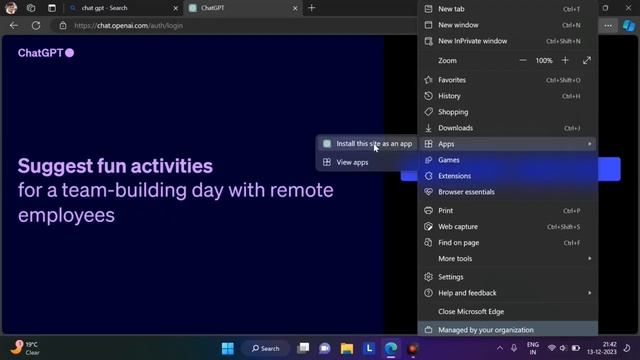Click the Shopping tag icon
This screenshot has height=360, width=640.
428,112
